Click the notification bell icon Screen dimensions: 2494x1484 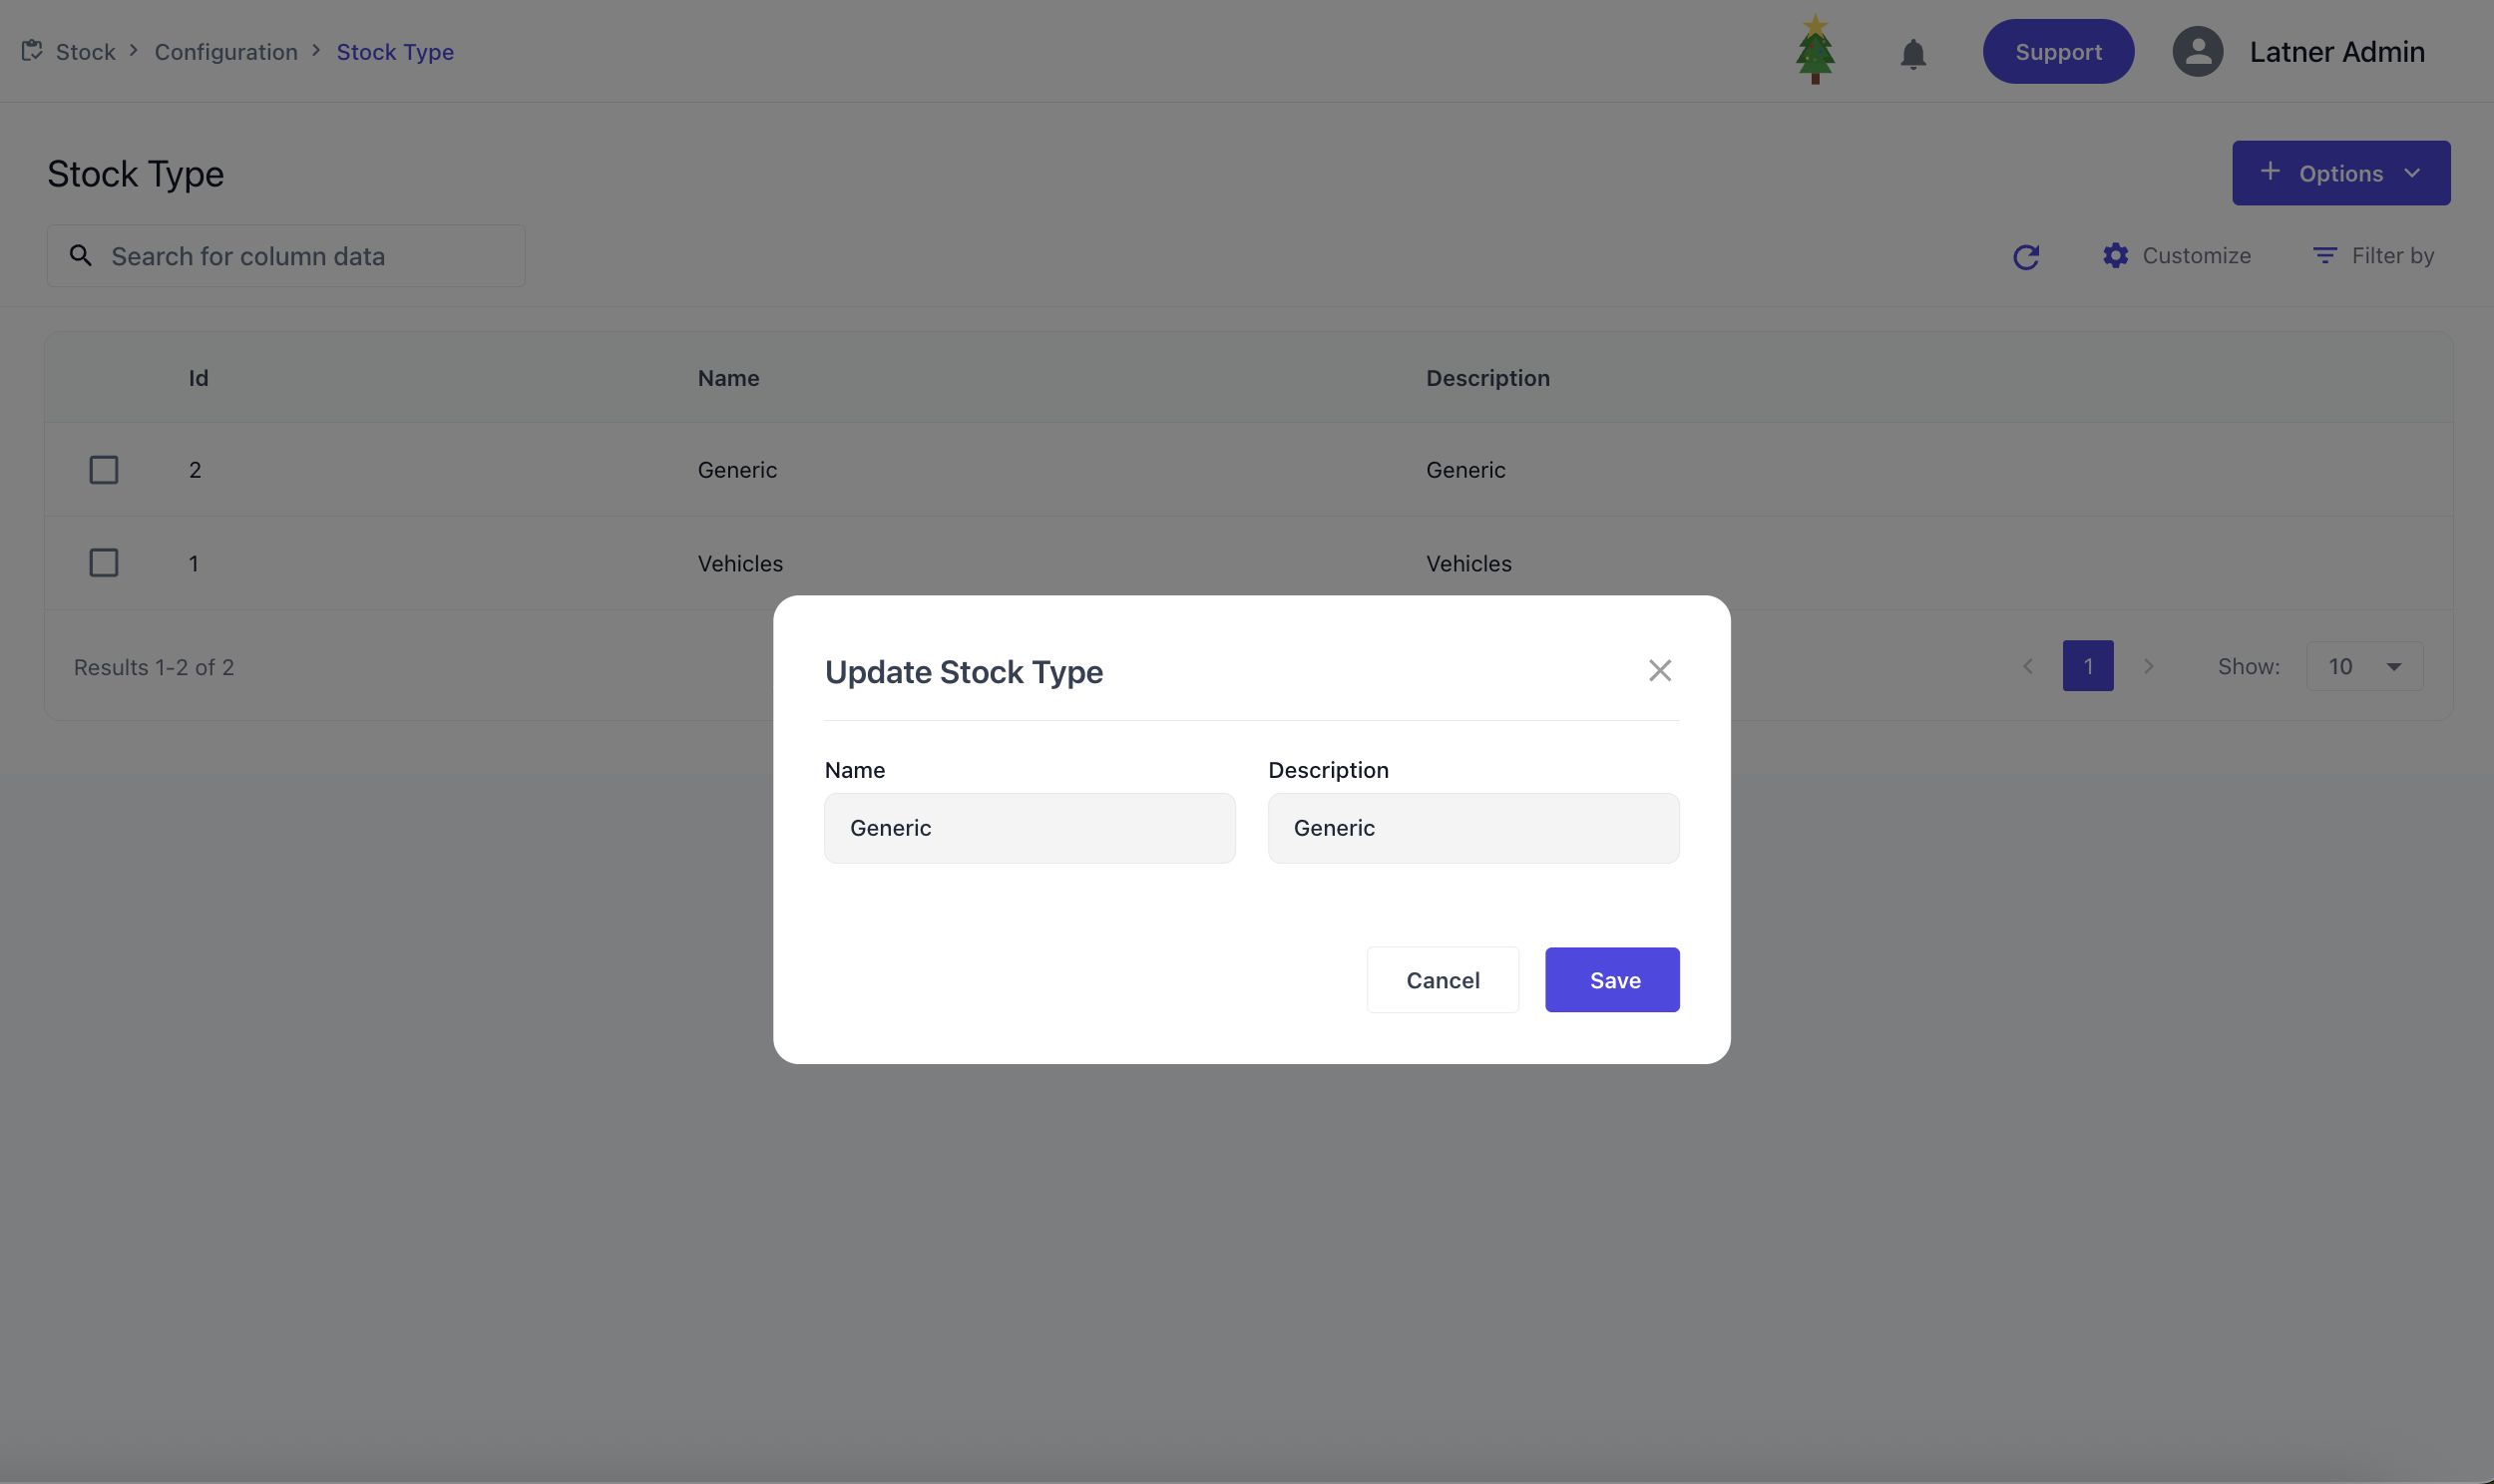(1912, 53)
